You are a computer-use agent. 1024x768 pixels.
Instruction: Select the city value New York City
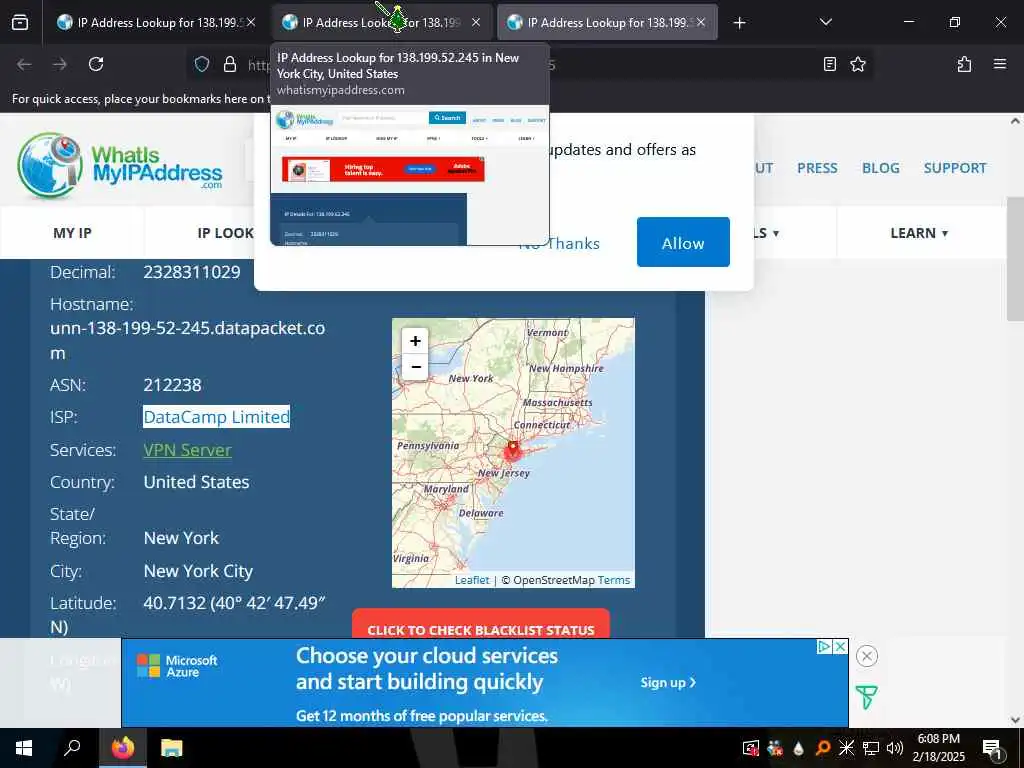coord(199,571)
